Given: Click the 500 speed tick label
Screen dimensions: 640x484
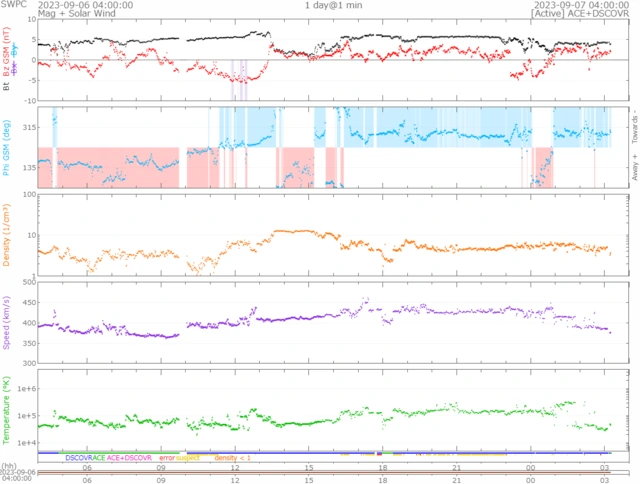Looking at the screenshot, I should [29, 282].
